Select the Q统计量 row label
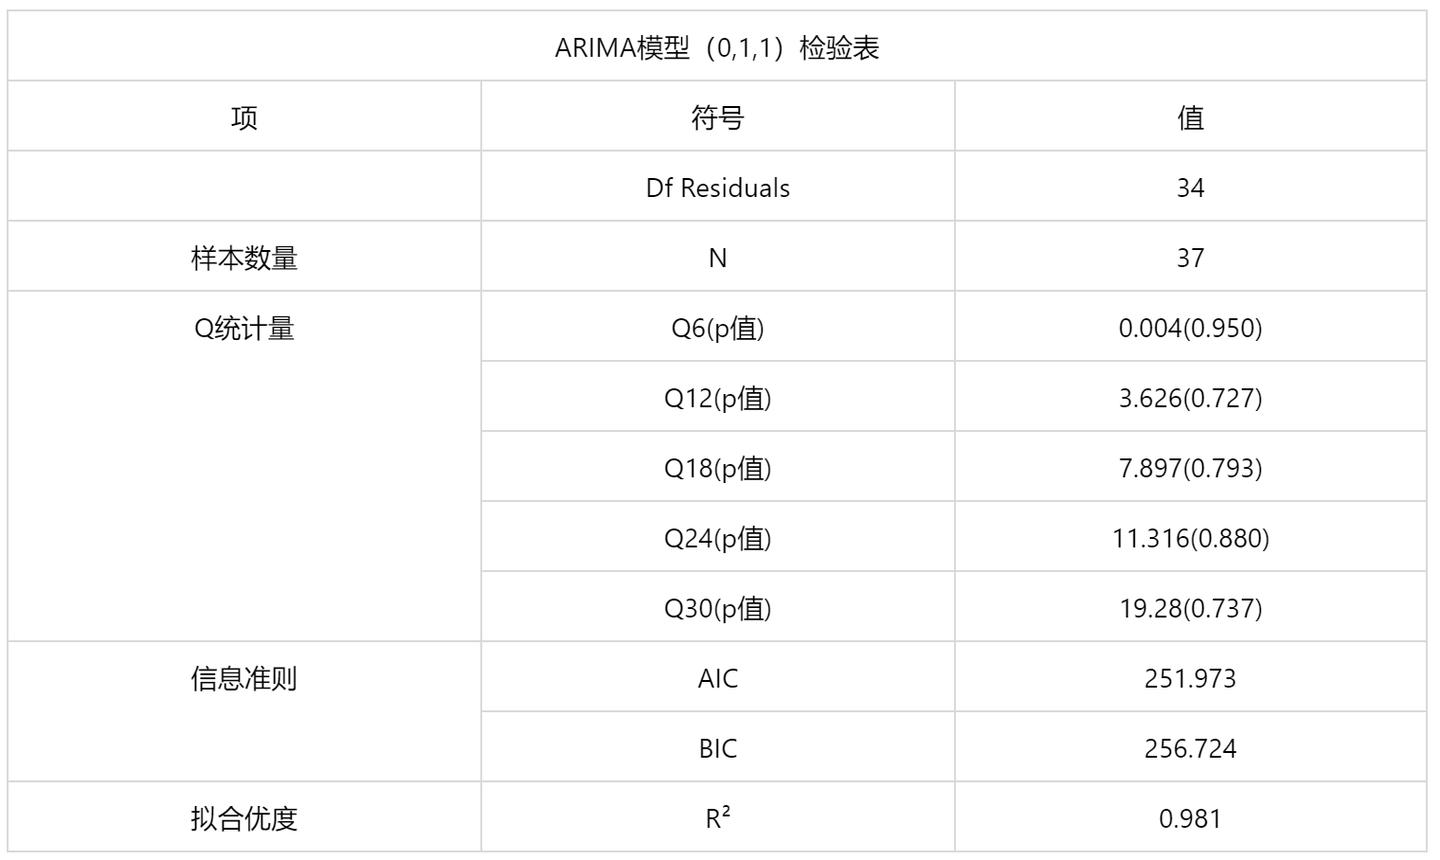This screenshot has width=1440, height=860. tap(244, 328)
